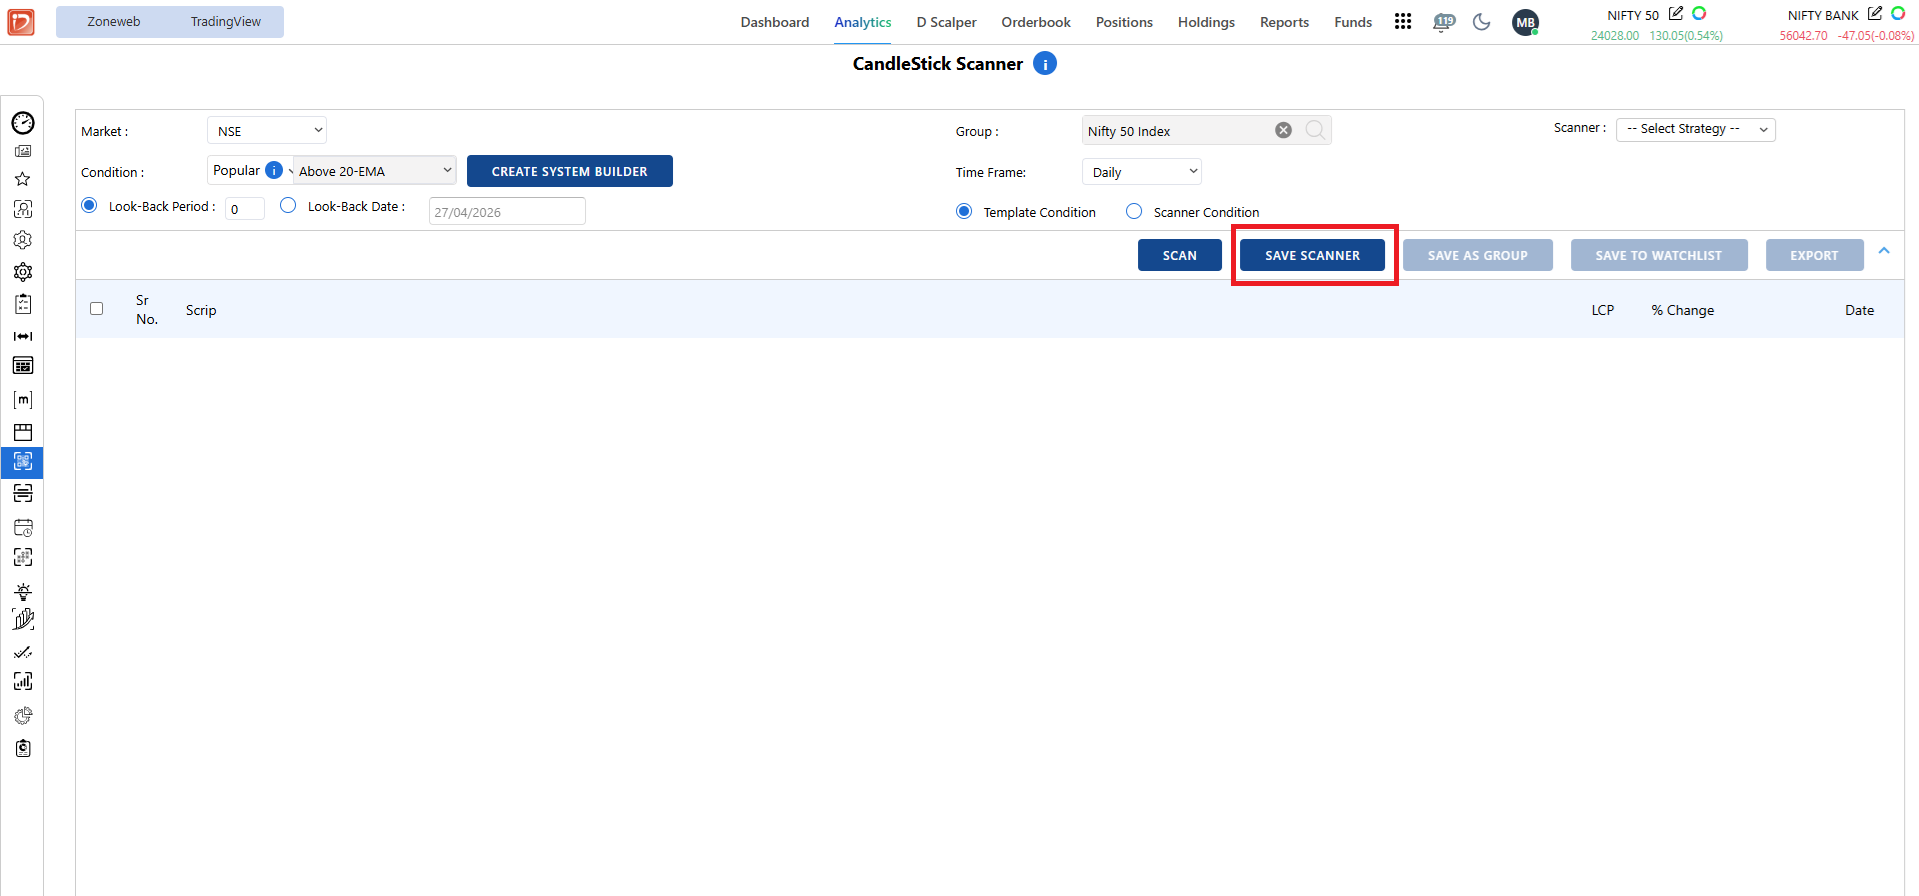Click the CandleStick Scanner info icon
The width and height of the screenshot is (1919, 896).
coord(1045,64)
